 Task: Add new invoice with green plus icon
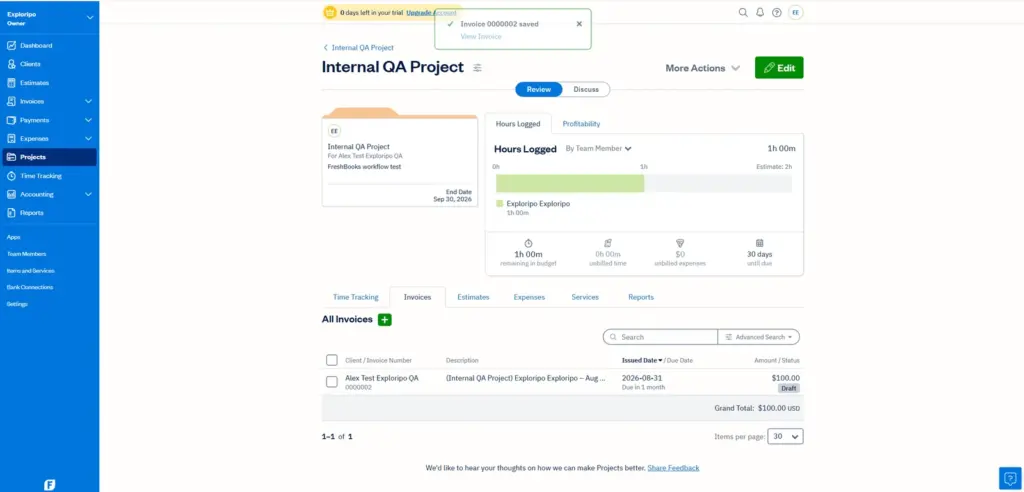point(385,320)
